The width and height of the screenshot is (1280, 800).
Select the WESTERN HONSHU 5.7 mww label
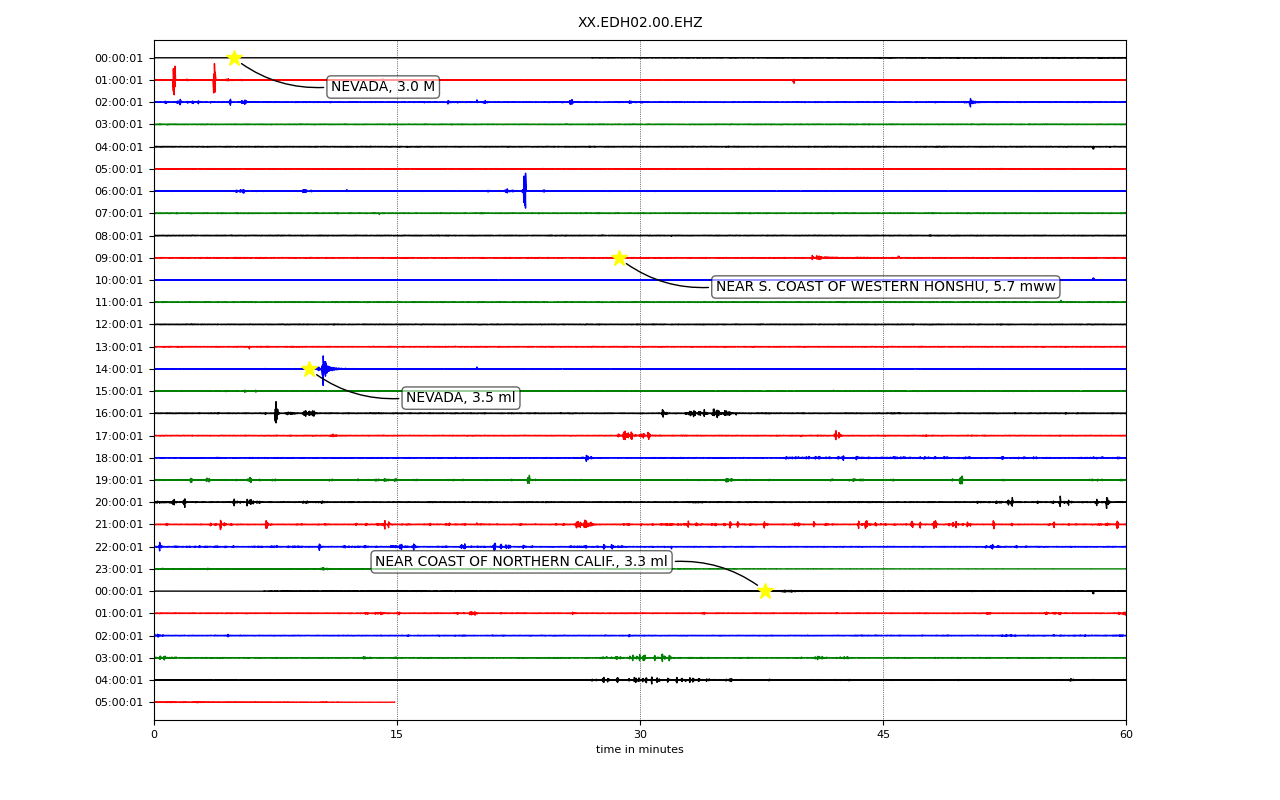(x=885, y=287)
